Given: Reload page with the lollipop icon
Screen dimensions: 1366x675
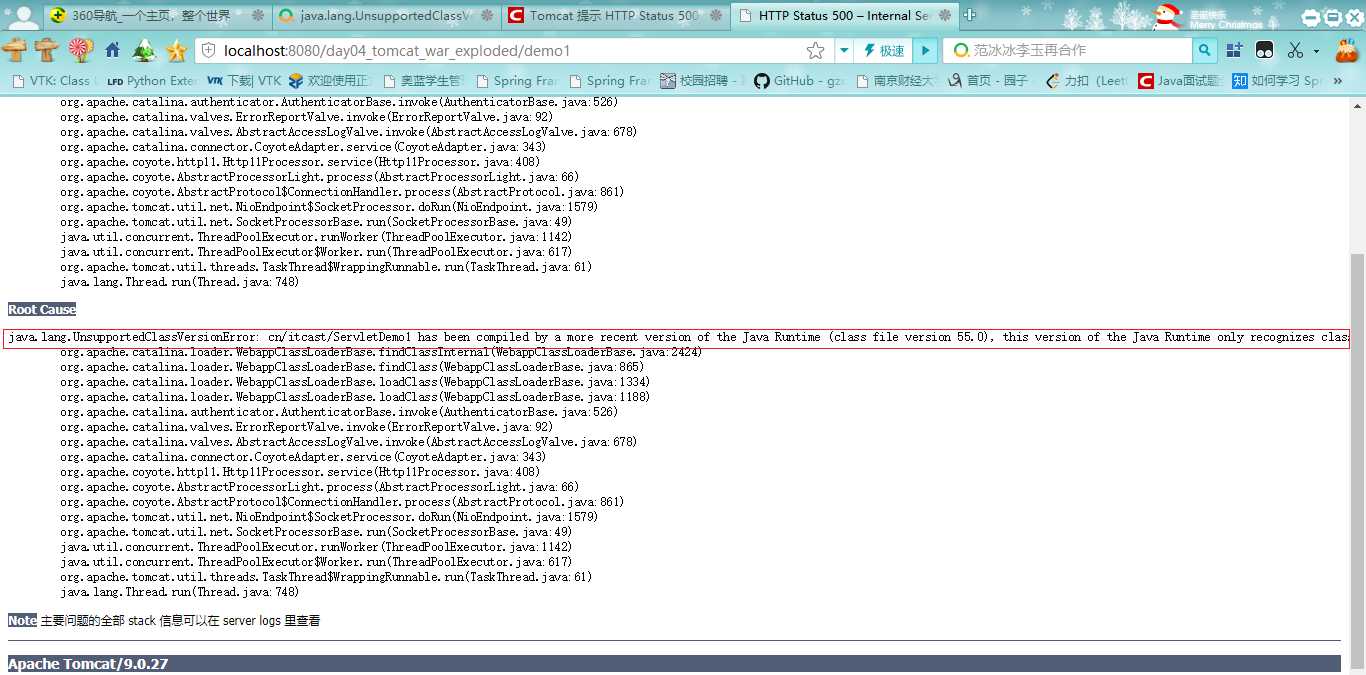Looking at the screenshot, I should (79, 50).
